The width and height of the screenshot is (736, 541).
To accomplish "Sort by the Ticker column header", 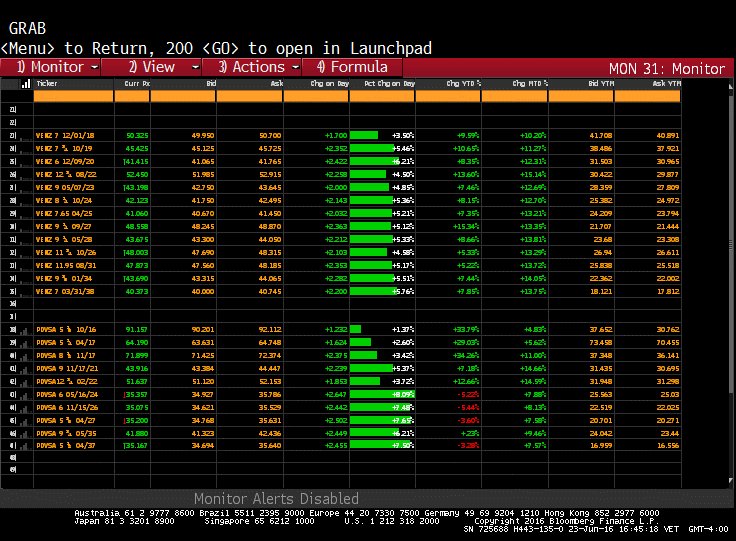I will pos(47,84).
